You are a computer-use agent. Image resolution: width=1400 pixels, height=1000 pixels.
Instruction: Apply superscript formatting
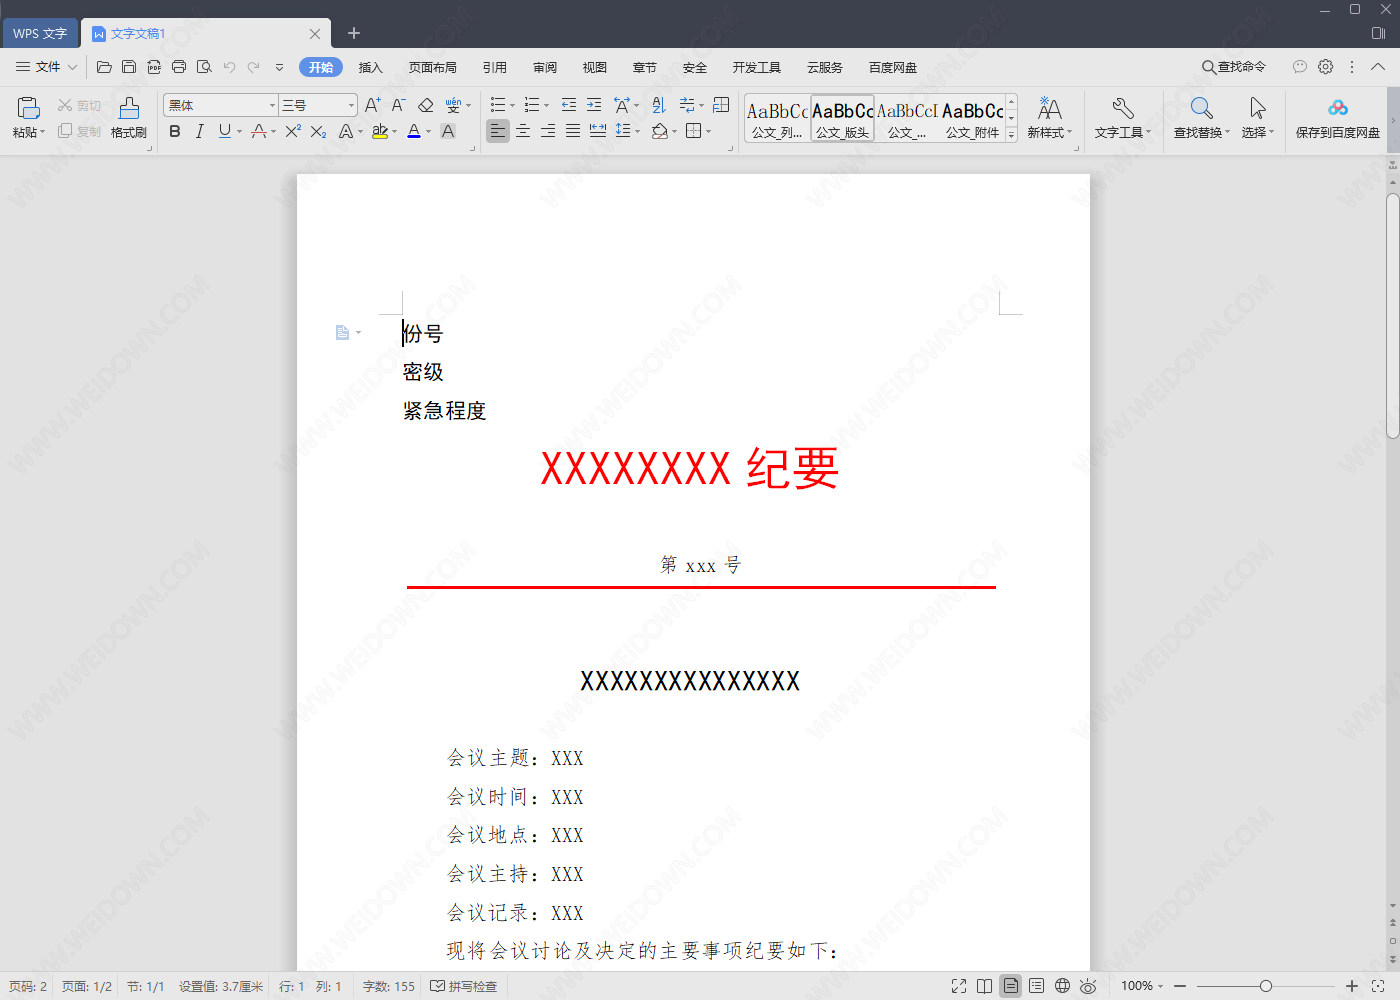(293, 131)
